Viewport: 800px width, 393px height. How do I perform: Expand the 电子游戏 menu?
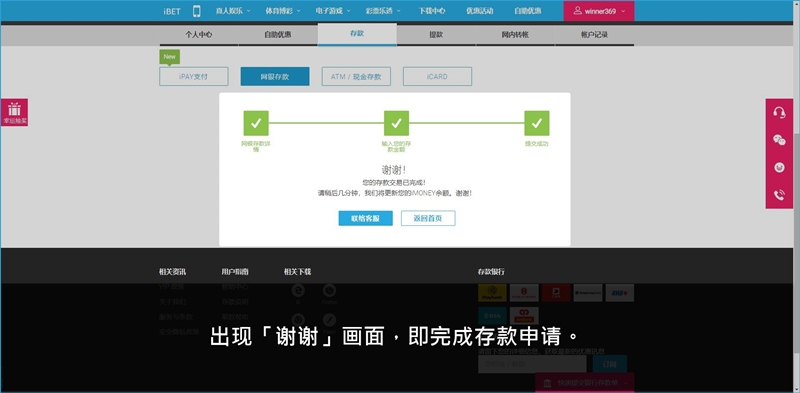point(333,11)
